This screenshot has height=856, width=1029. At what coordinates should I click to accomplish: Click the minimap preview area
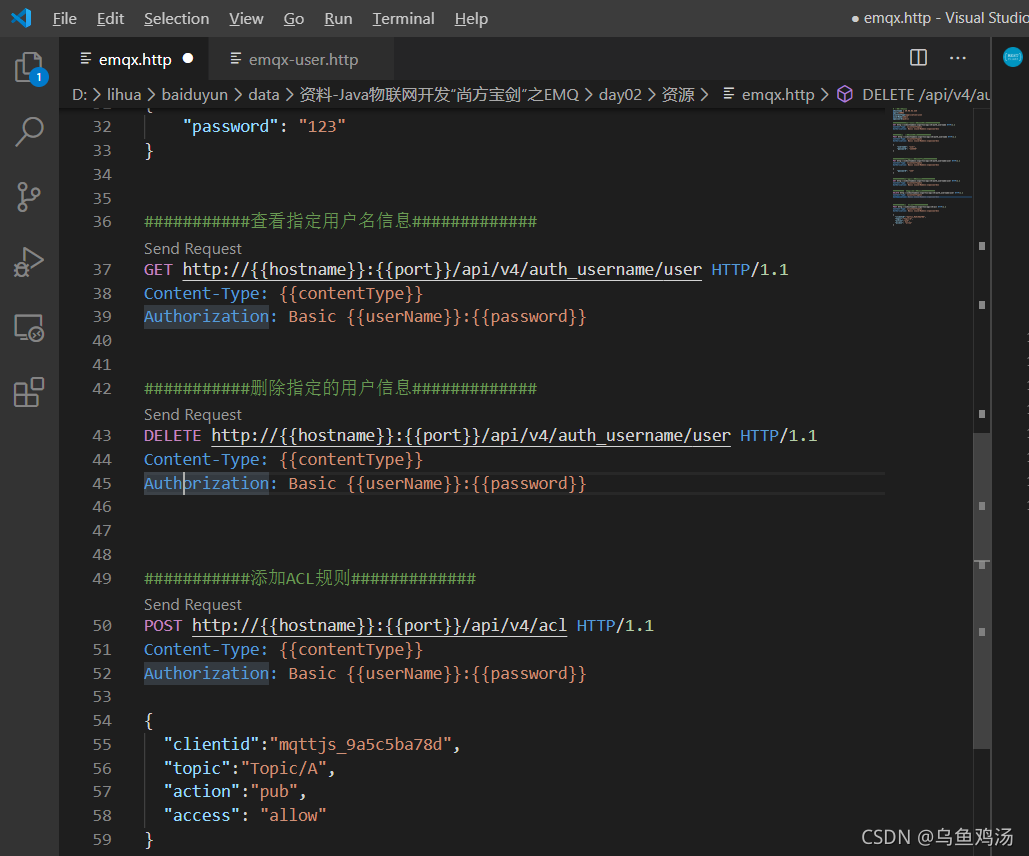coord(930,160)
